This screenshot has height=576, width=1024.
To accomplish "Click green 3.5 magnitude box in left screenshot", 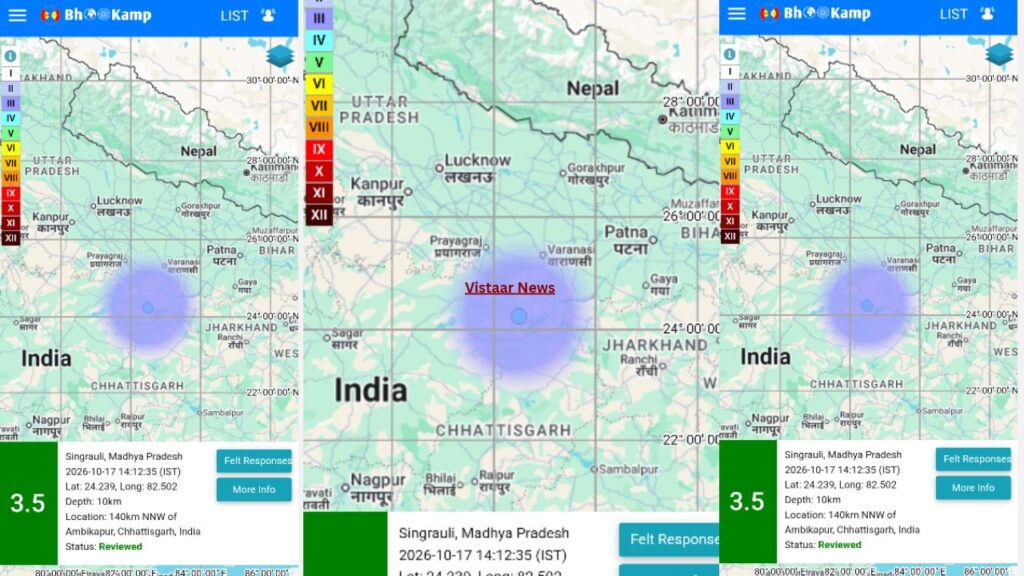I will pyautogui.click(x=29, y=504).
